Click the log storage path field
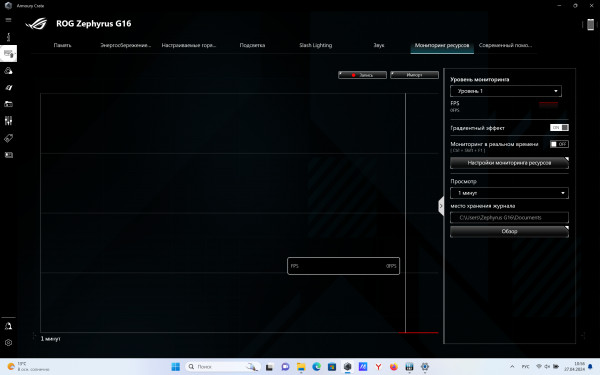This screenshot has width=600, height=375. click(509, 217)
